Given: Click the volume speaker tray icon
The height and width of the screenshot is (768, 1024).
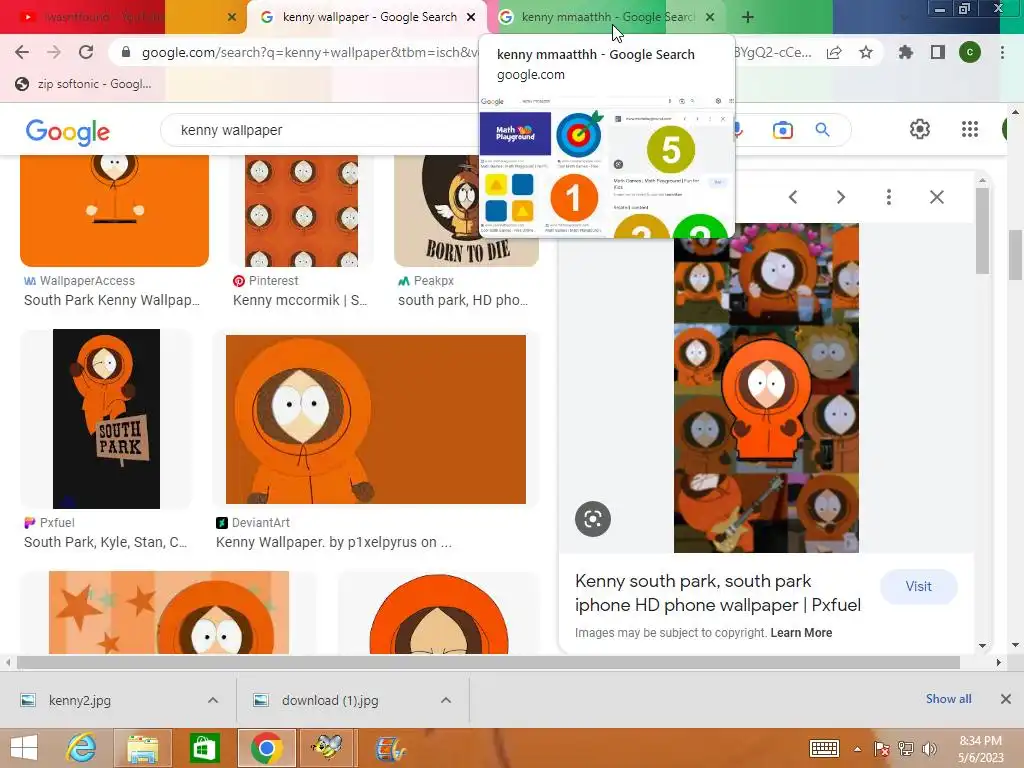Looking at the screenshot, I should point(929,749).
